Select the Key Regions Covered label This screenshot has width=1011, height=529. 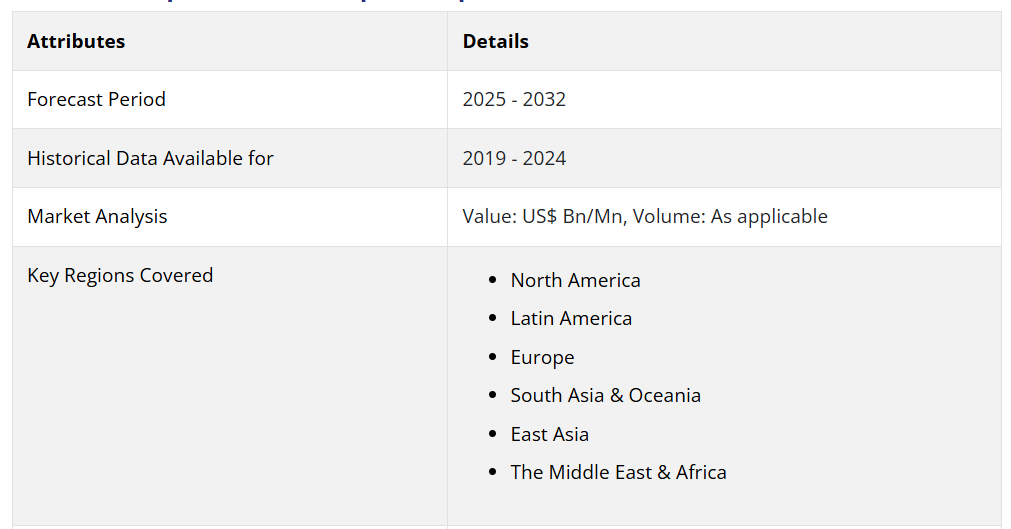[120, 275]
